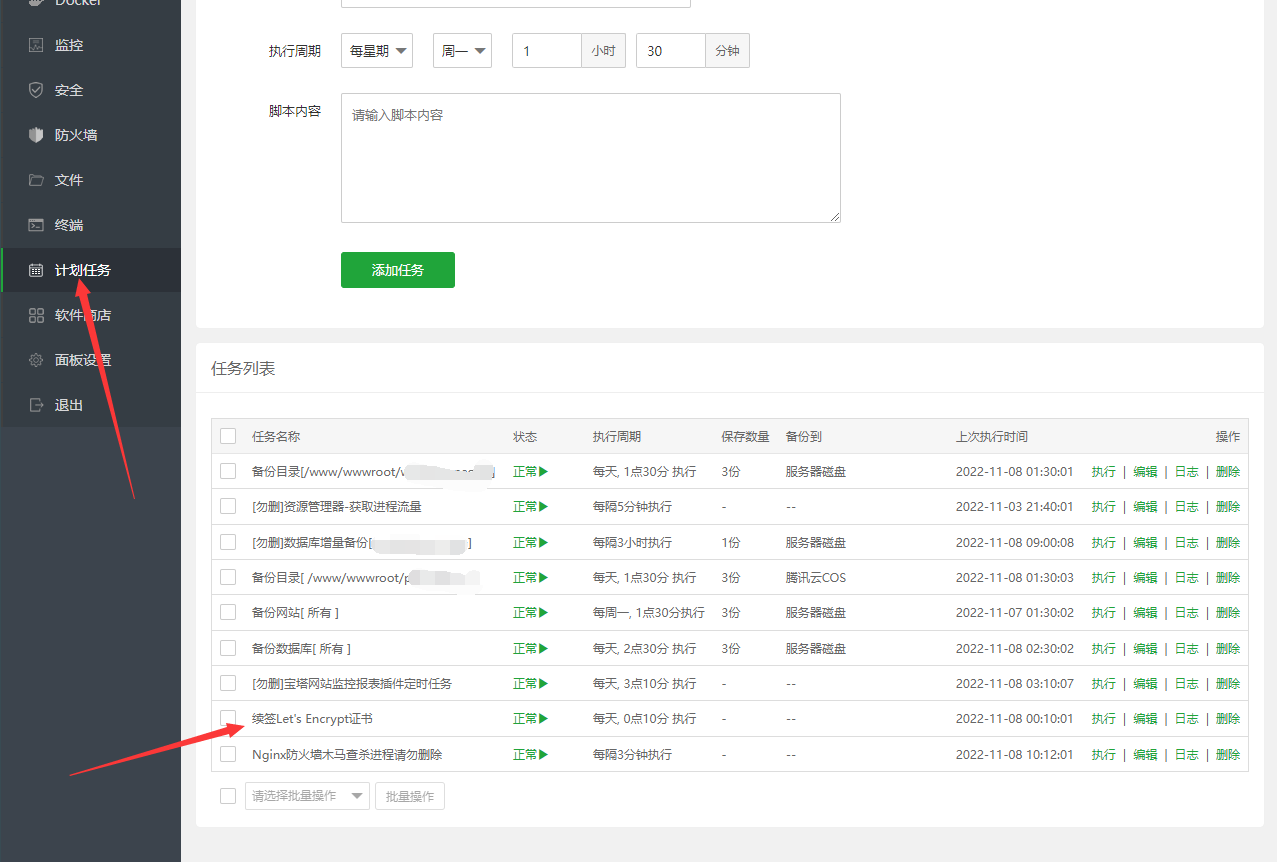Toggle status 正常 for 续签Let's Encrypt证书
This screenshot has width=1277, height=862.
point(531,719)
